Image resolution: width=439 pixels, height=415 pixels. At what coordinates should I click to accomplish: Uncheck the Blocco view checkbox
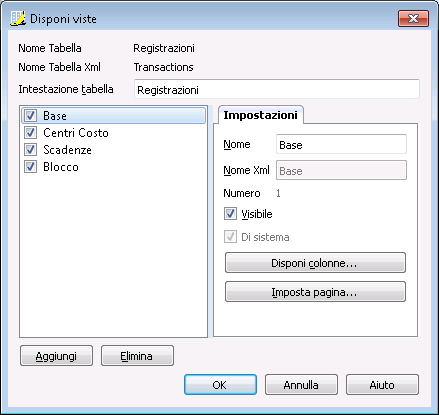(30, 167)
